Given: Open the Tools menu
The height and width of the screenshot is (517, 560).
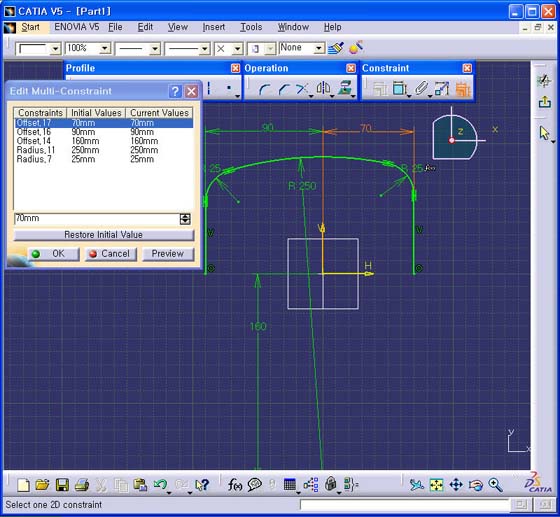Looking at the screenshot, I should [251, 27].
